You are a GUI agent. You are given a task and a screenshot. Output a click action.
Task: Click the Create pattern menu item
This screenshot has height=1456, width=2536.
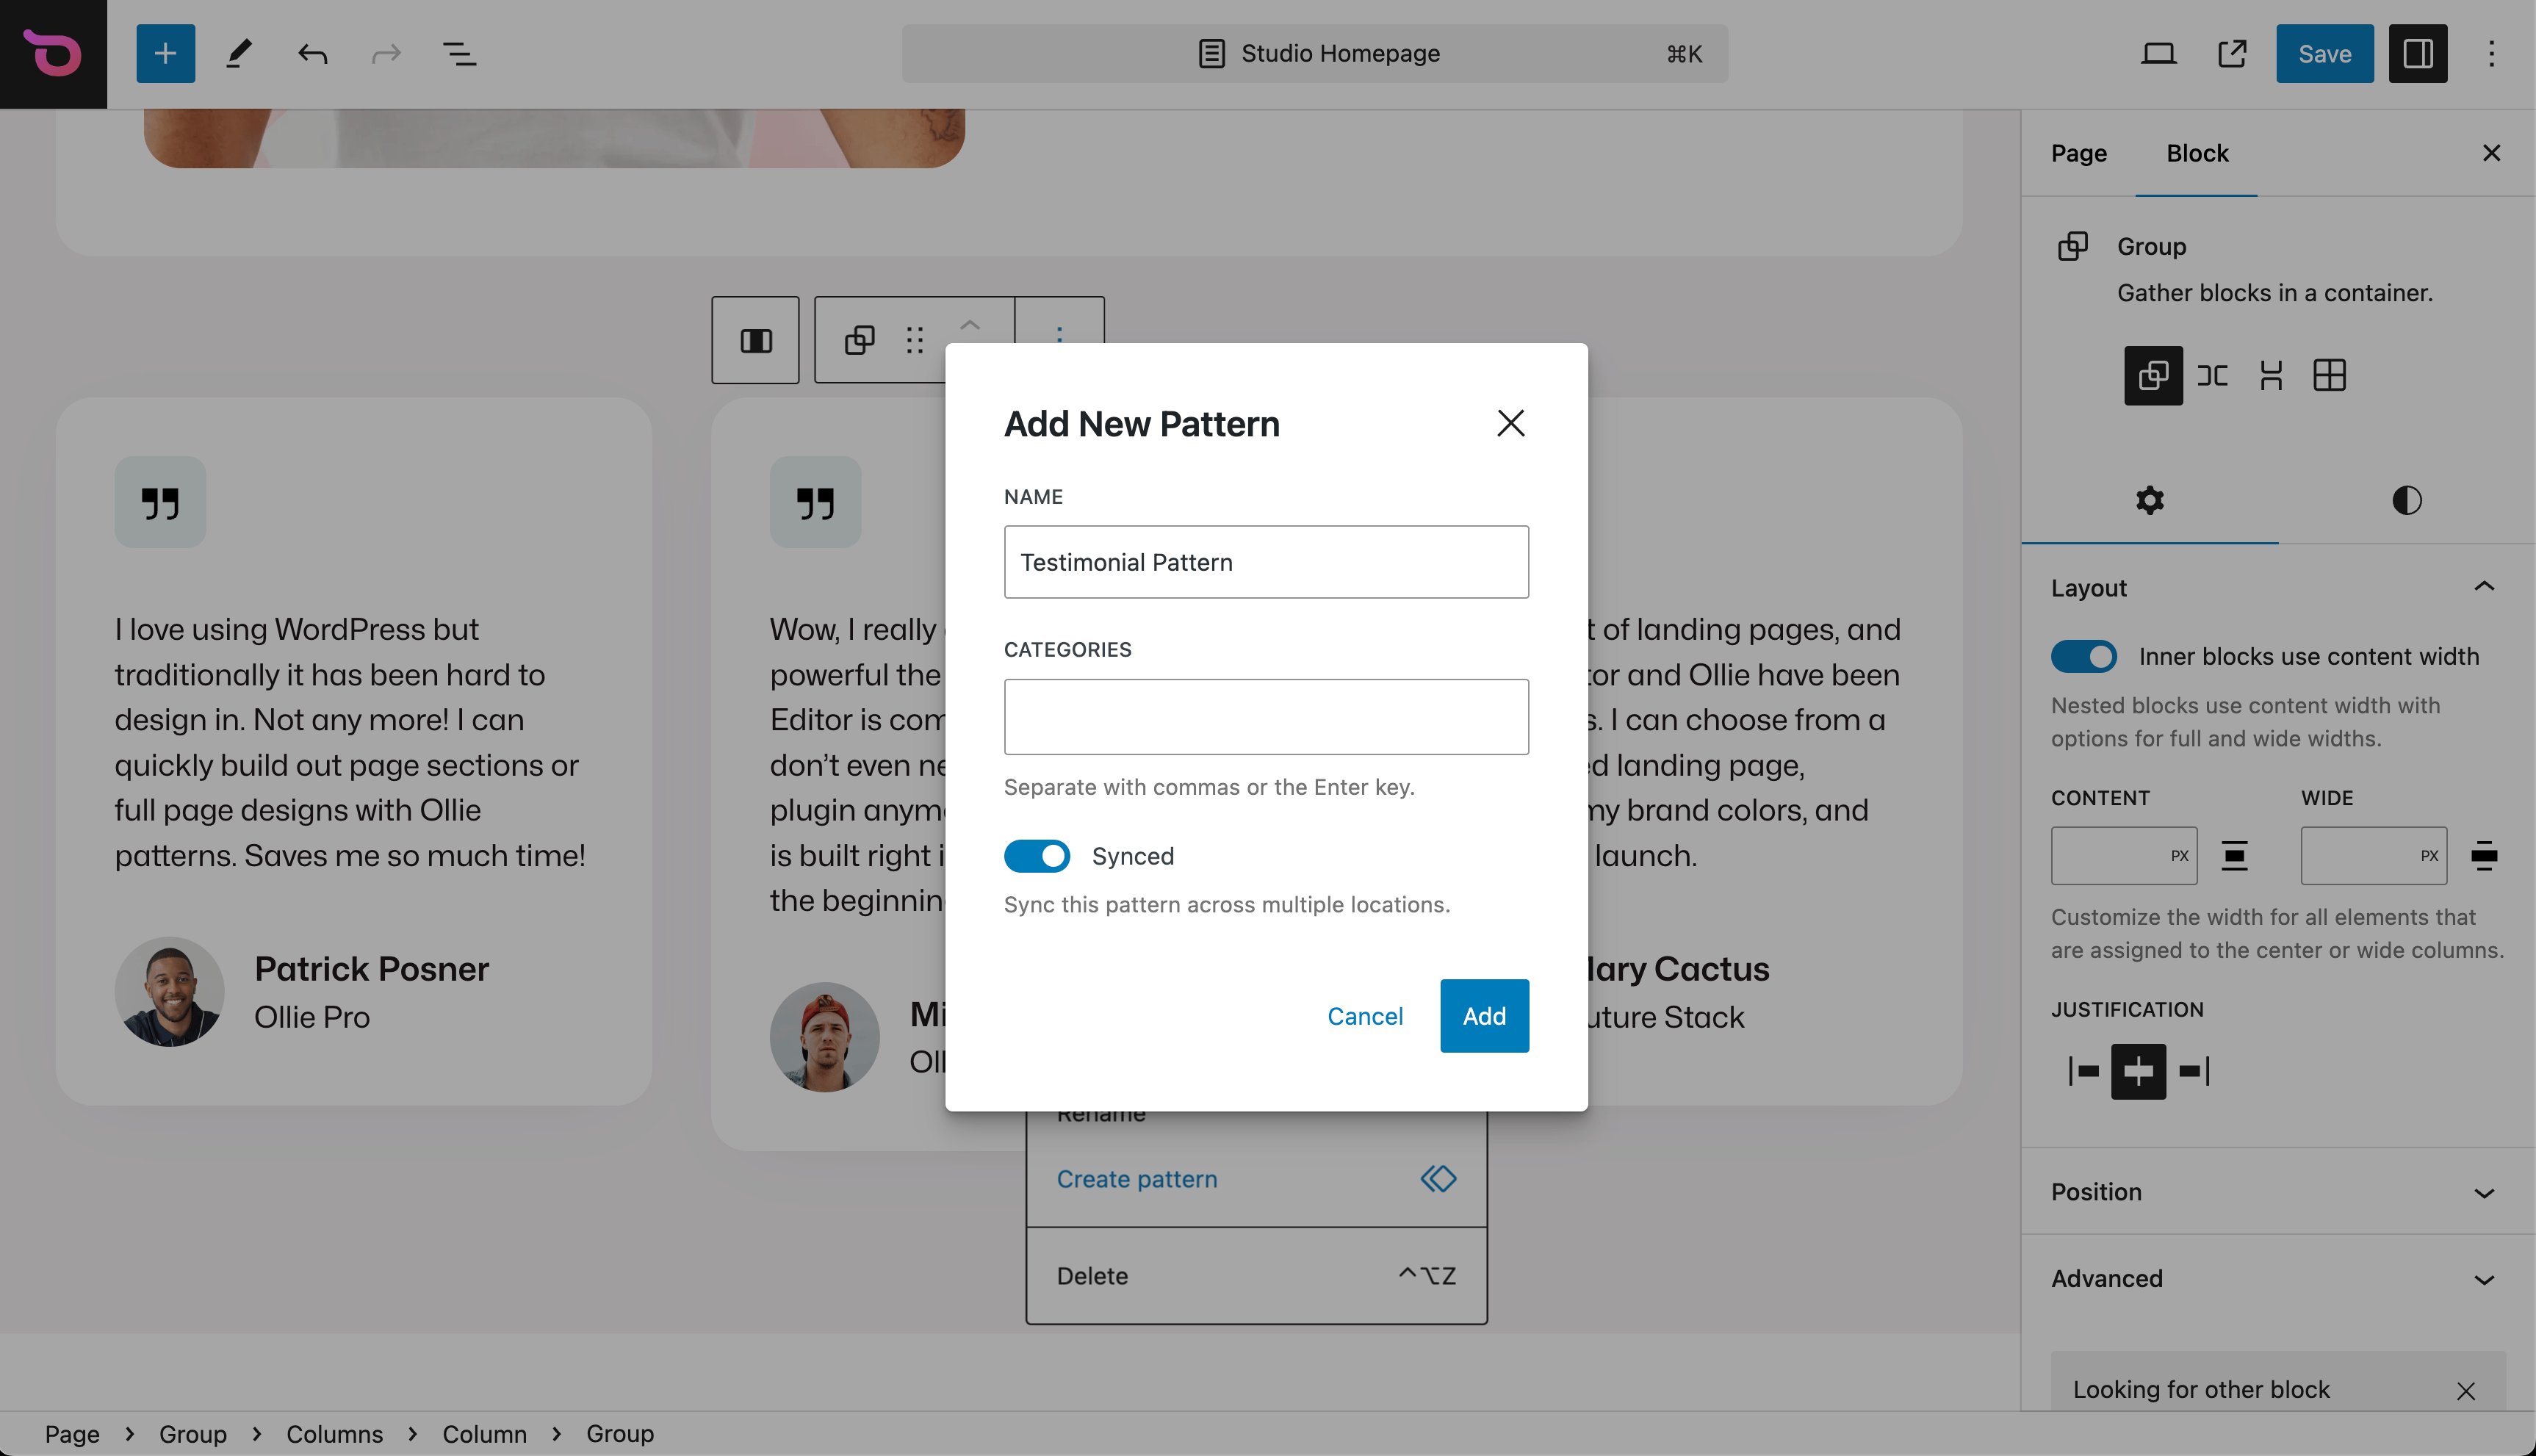point(1136,1179)
